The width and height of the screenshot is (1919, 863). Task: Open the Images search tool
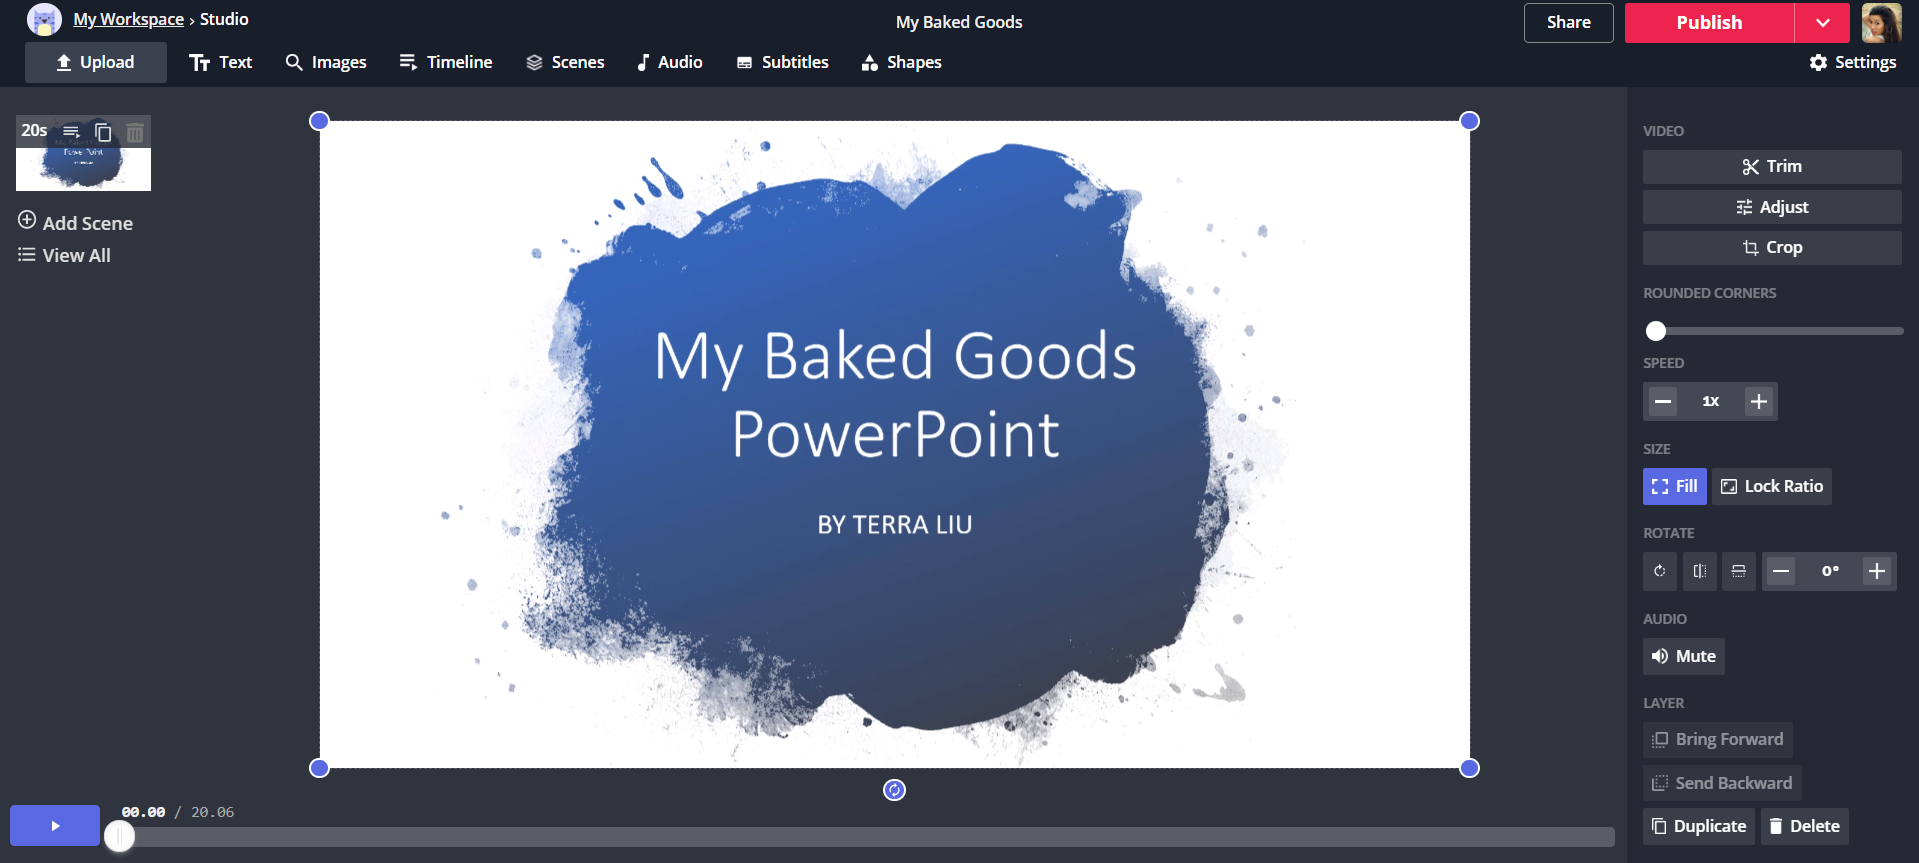click(x=326, y=62)
